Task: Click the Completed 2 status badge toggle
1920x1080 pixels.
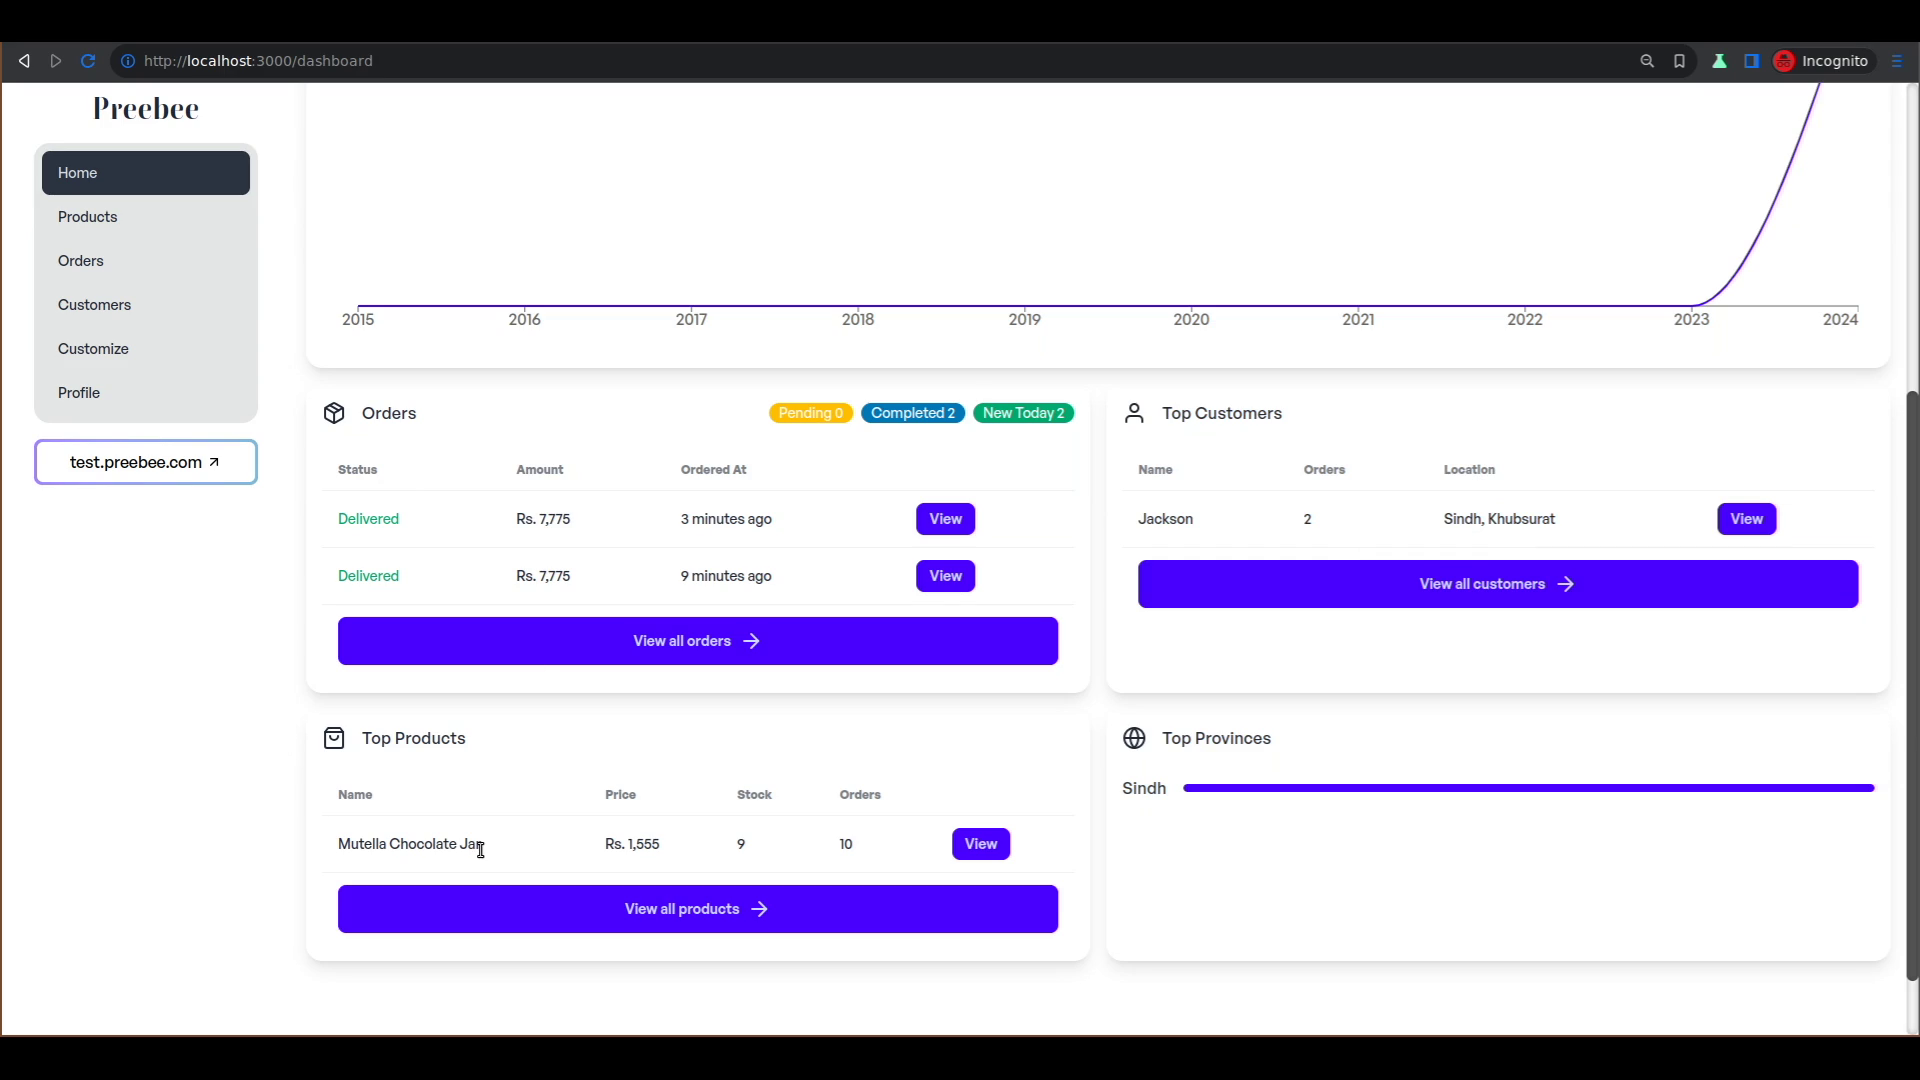Action: (x=914, y=413)
